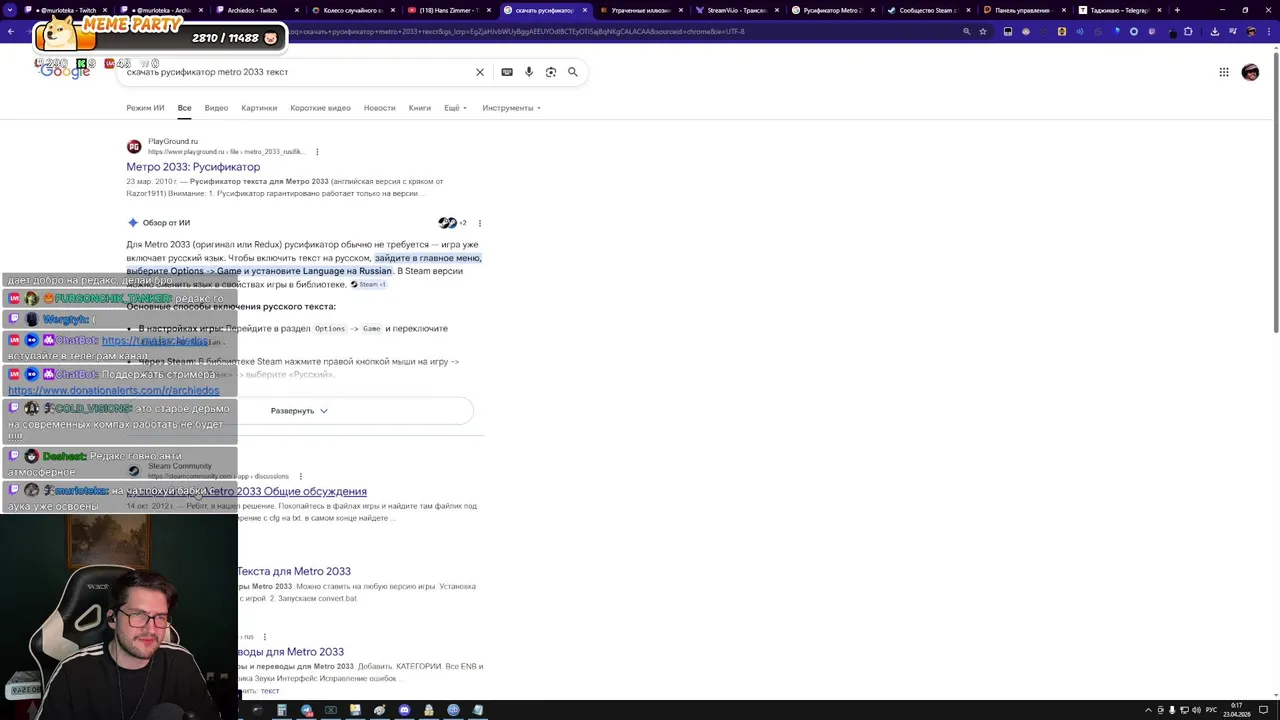This screenshot has height=720, width=1280.
Task: Open Короткие видео results tab
Action: pyautogui.click(x=320, y=108)
